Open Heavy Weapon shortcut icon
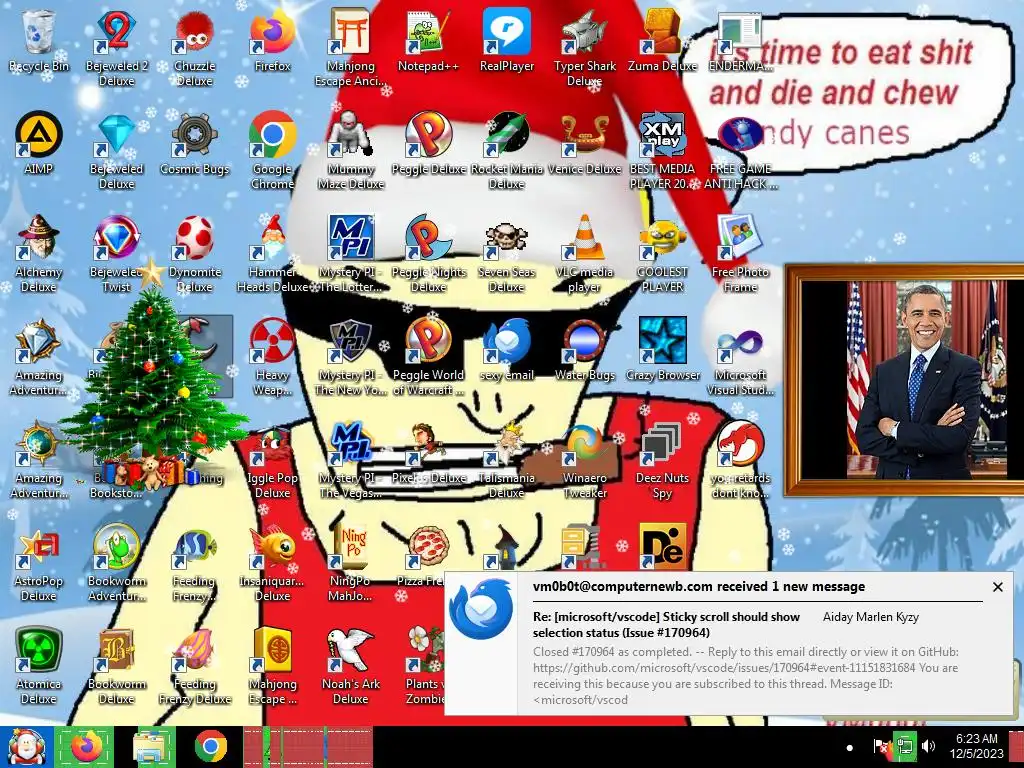The height and width of the screenshot is (768, 1024). point(272,357)
